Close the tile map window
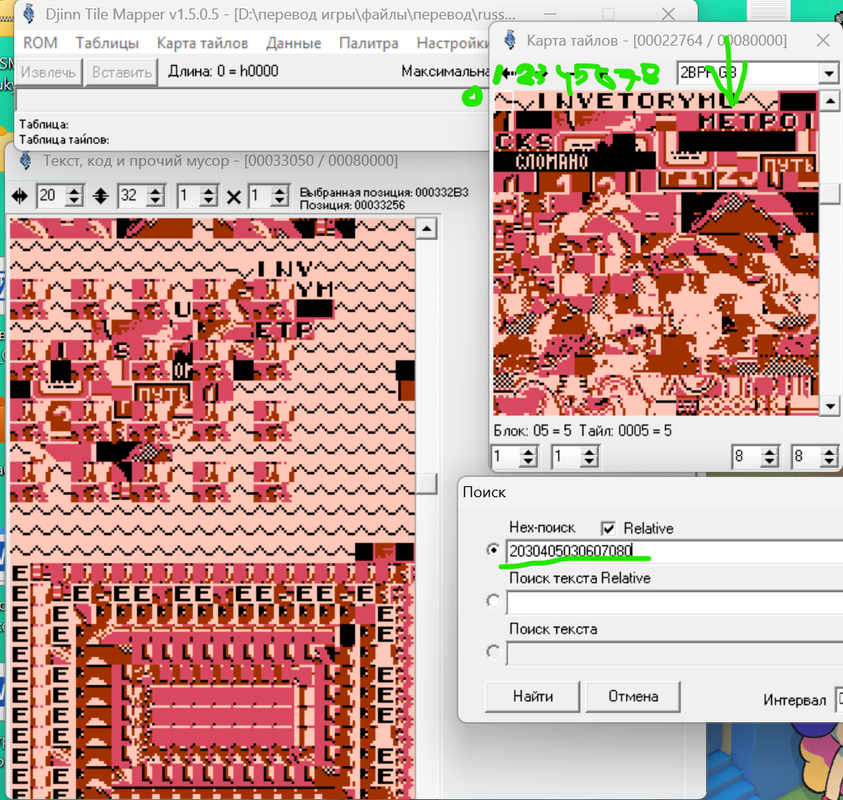 [x=823, y=40]
